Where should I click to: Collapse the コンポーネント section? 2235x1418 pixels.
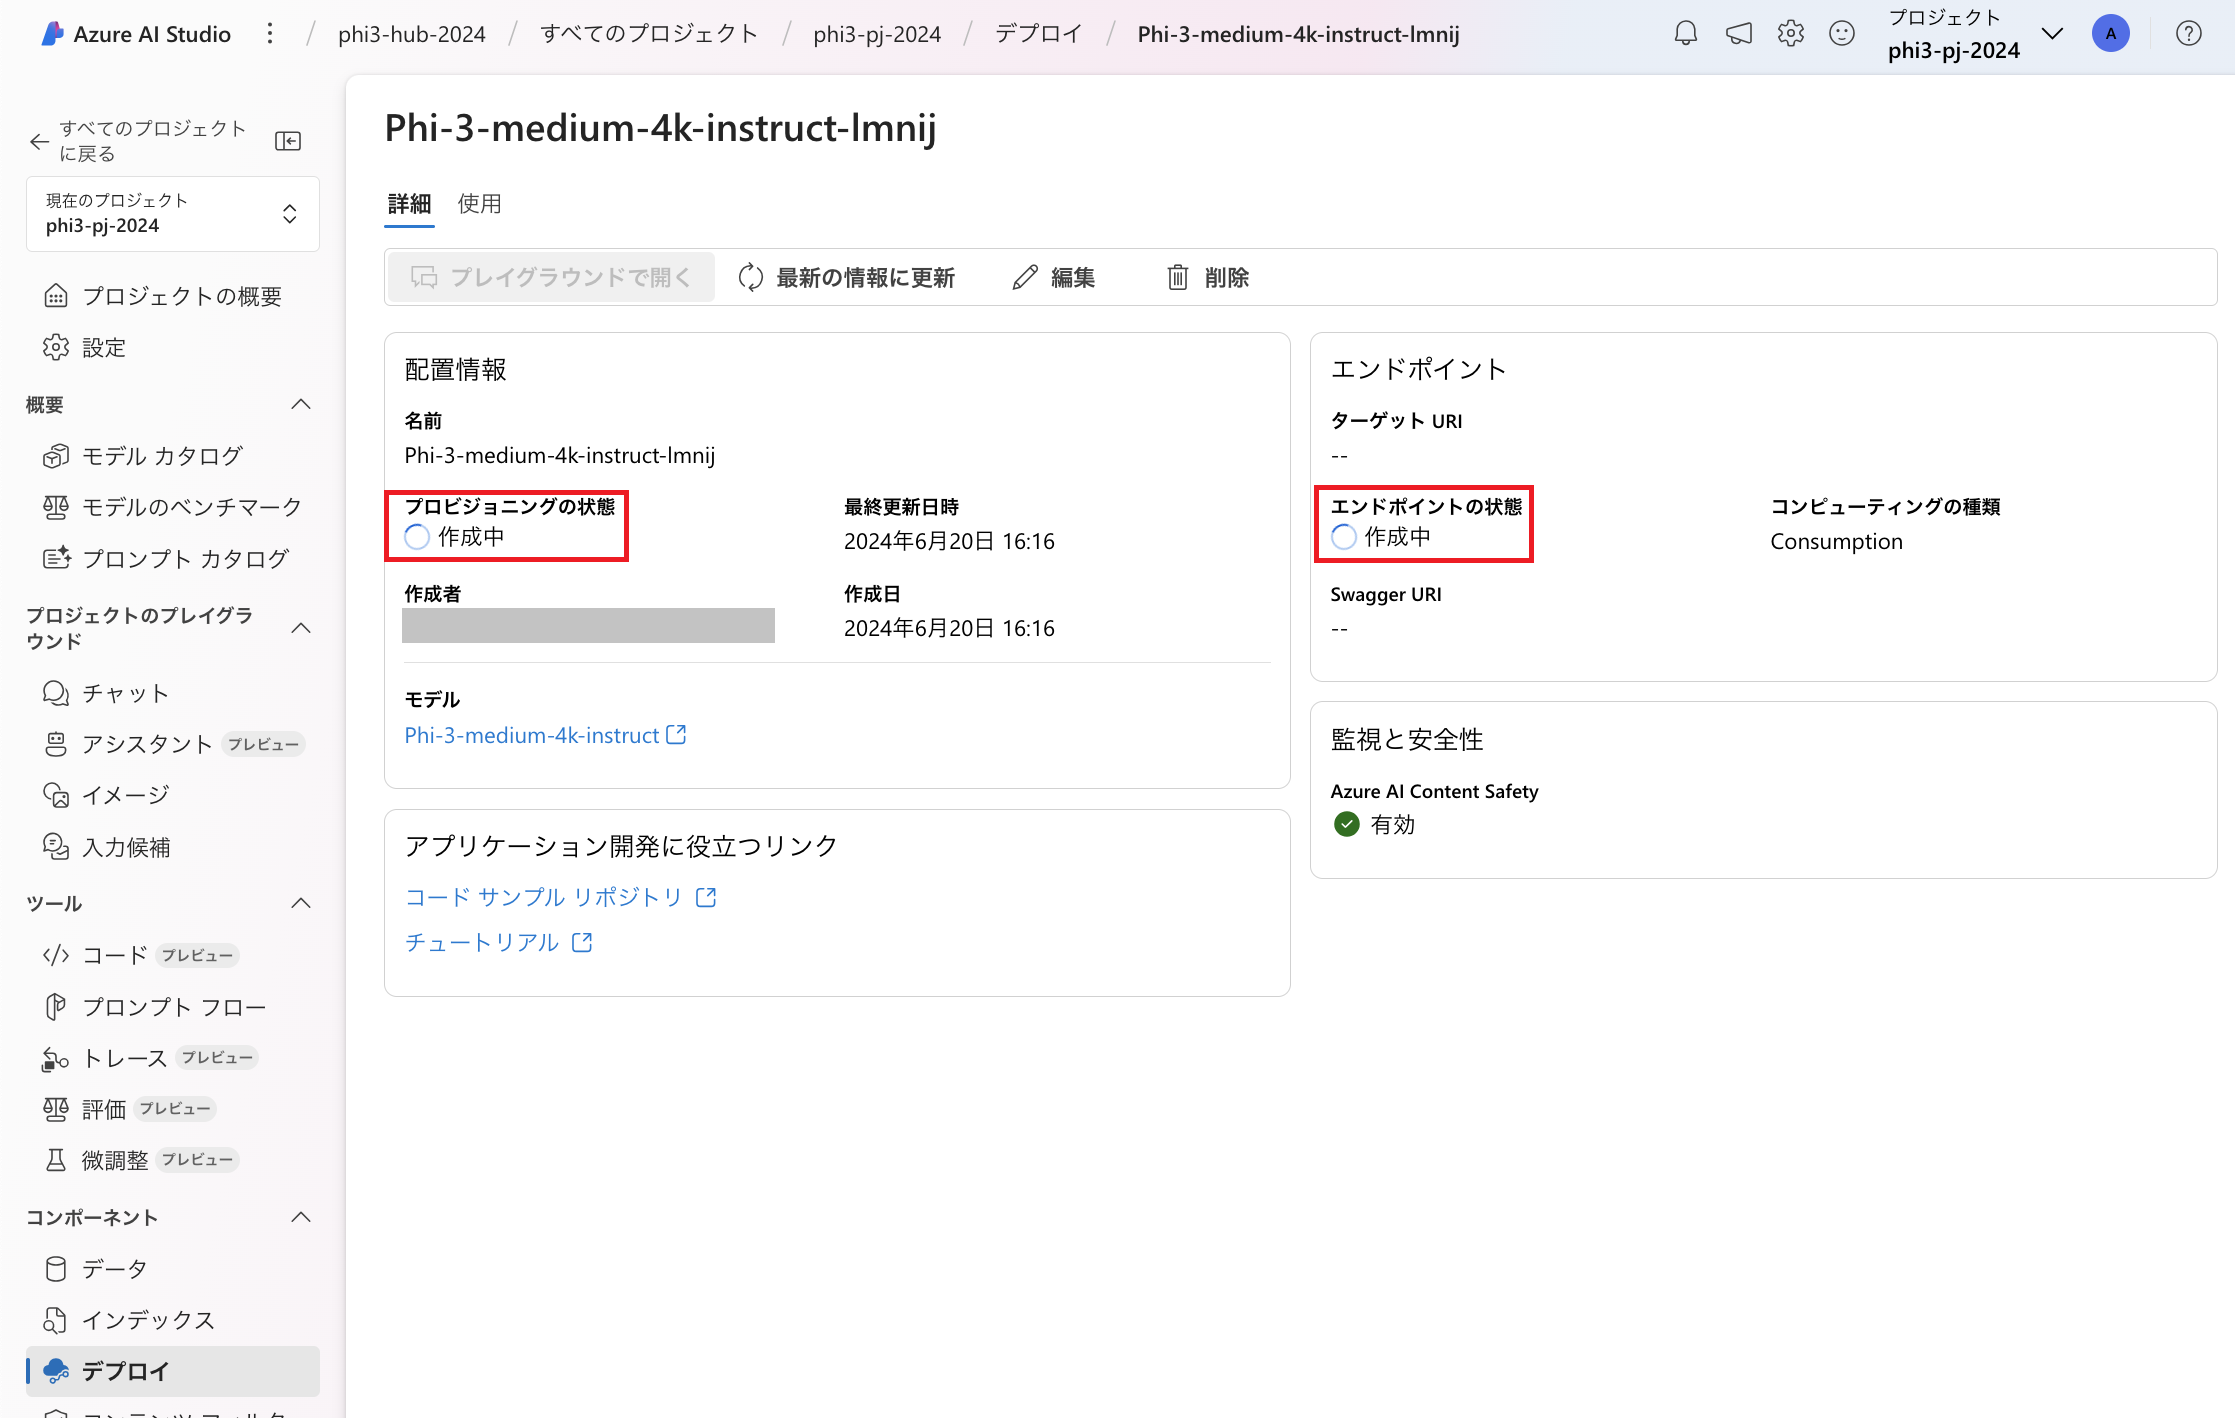pyautogui.click(x=300, y=1217)
